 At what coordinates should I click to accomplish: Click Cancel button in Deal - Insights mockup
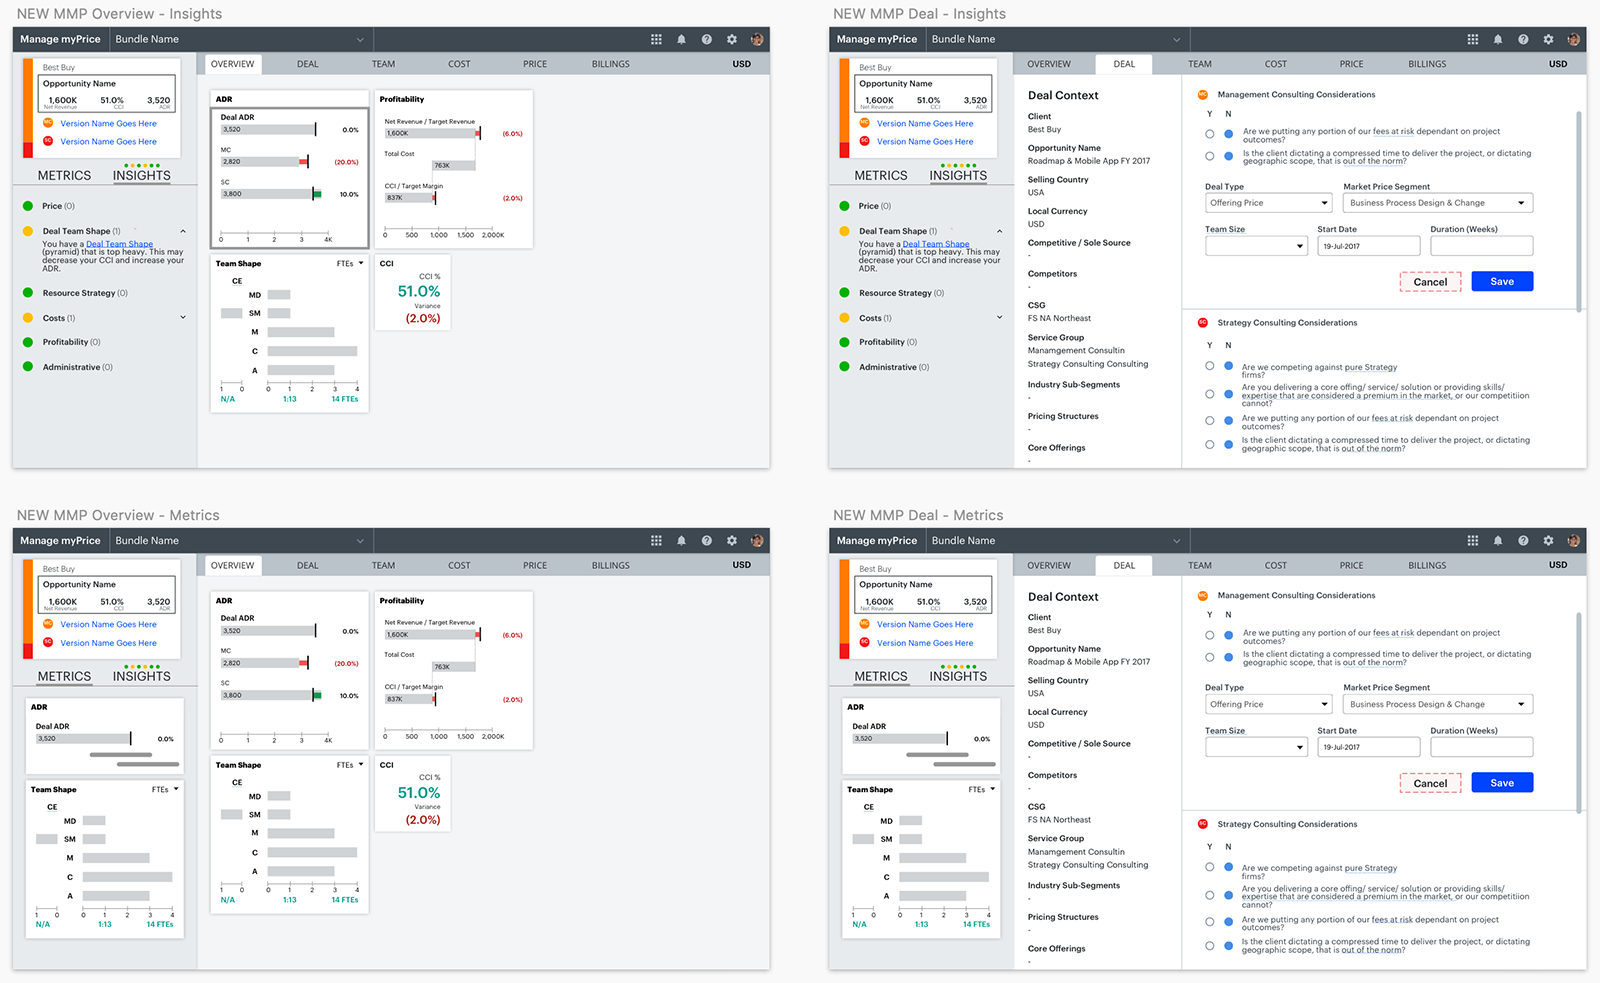[x=1430, y=282]
